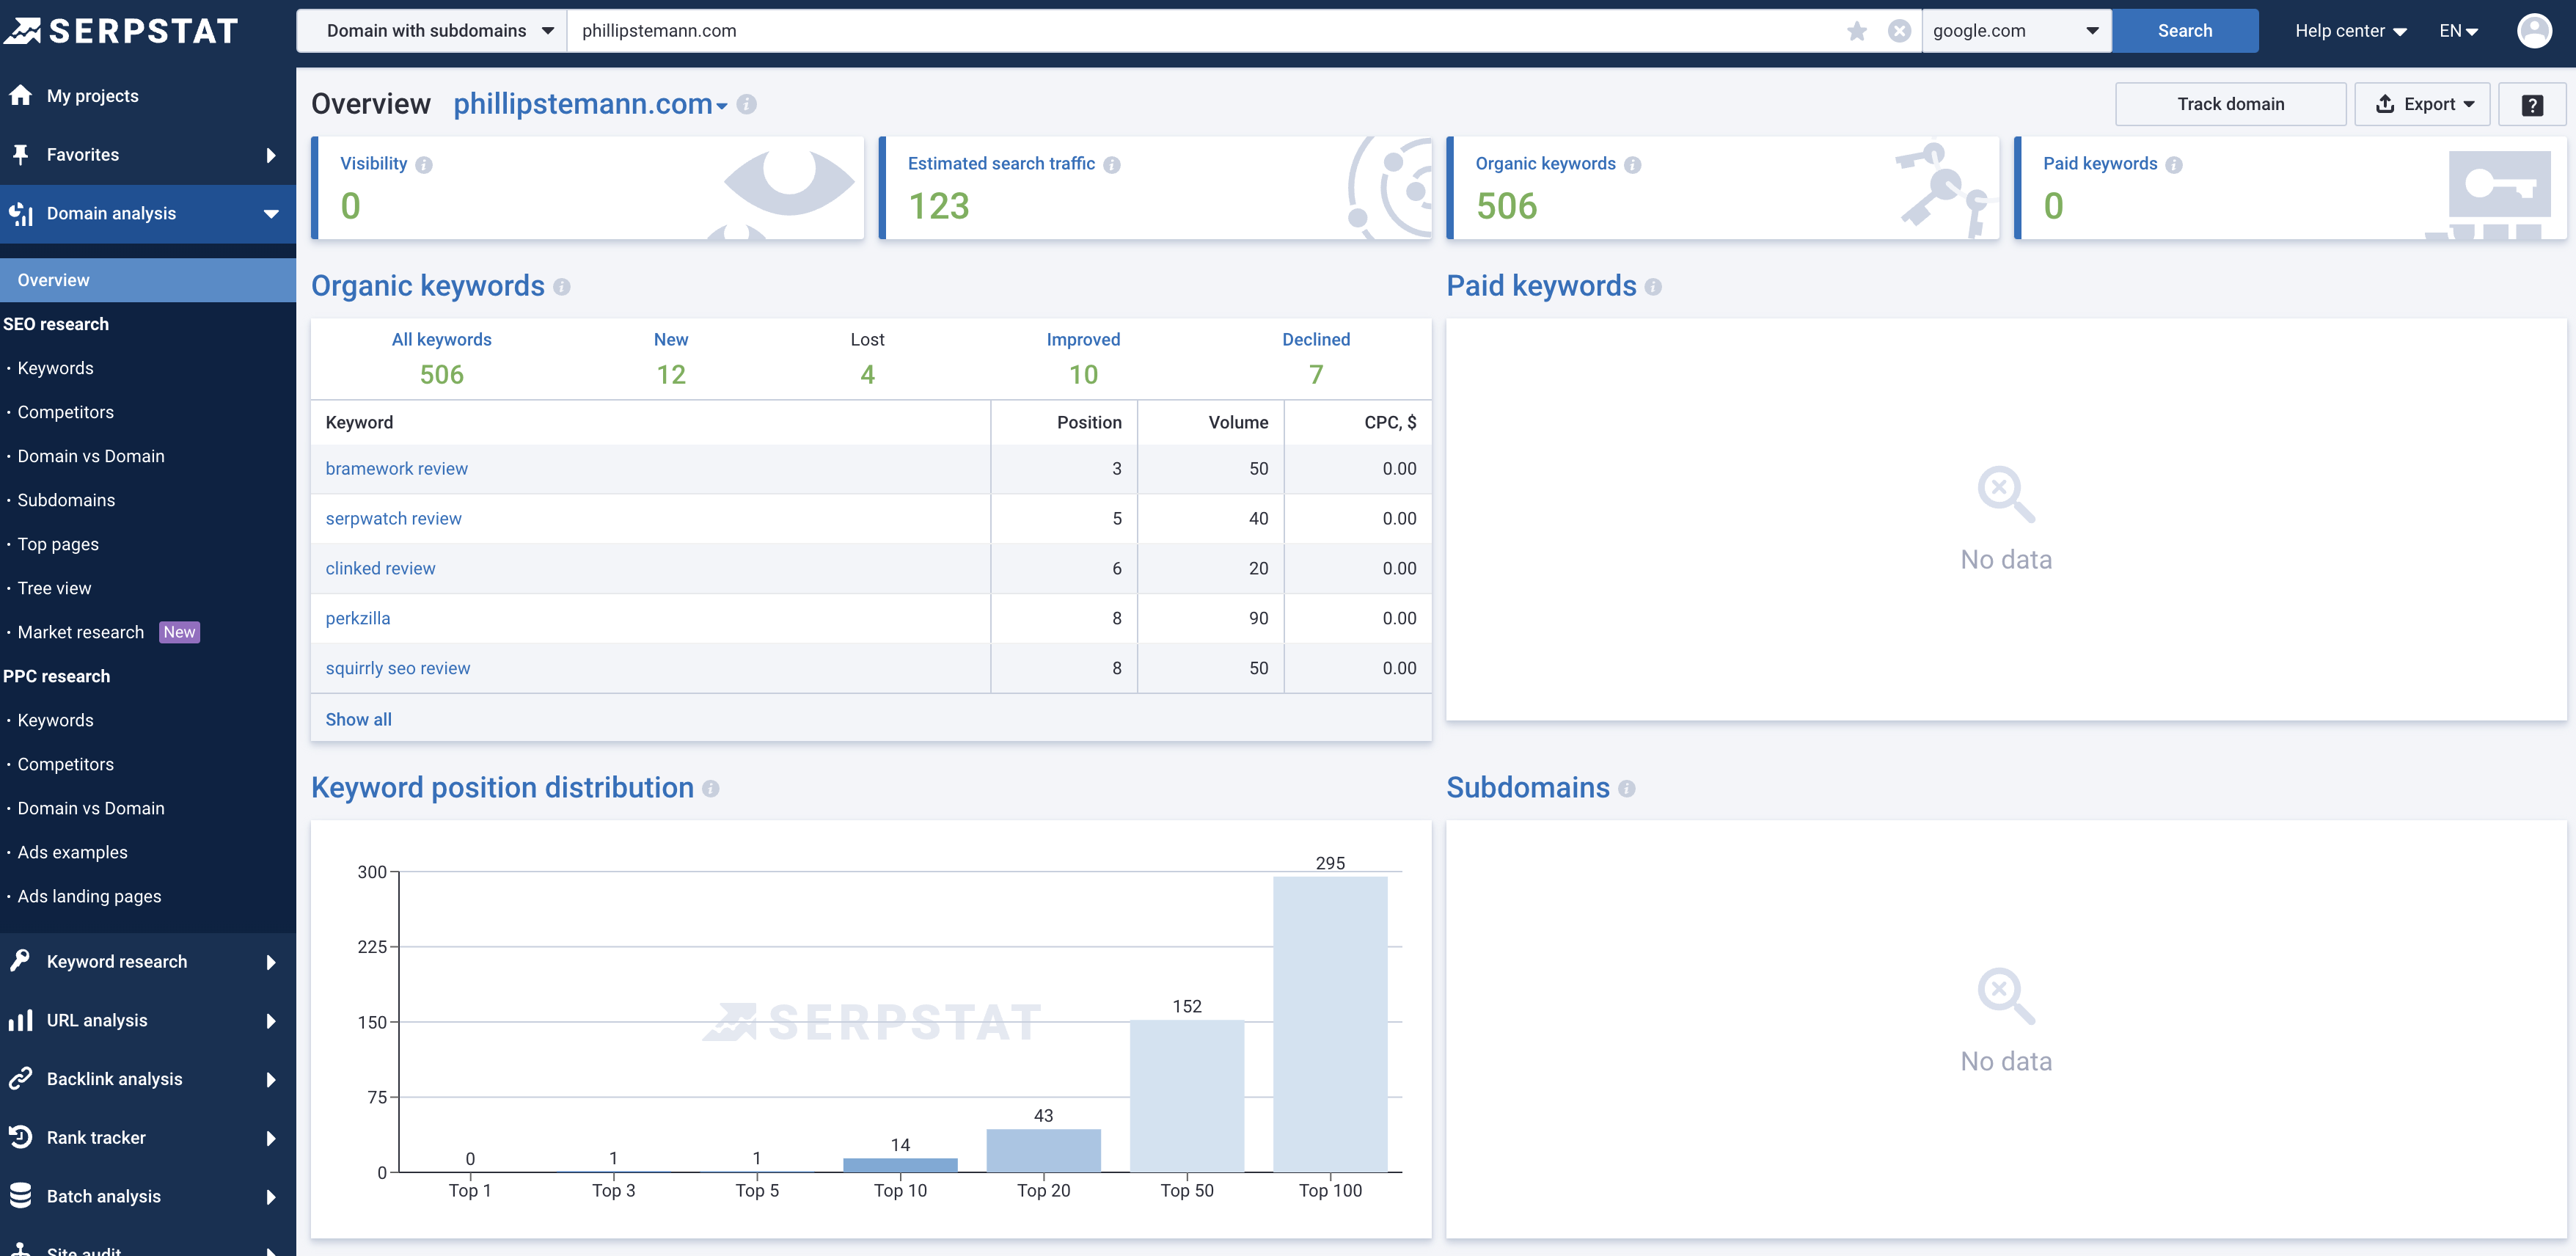Collapse the Domain analysis menu arrow
This screenshot has width=2576, height=1256.
(x=271, y=214)
